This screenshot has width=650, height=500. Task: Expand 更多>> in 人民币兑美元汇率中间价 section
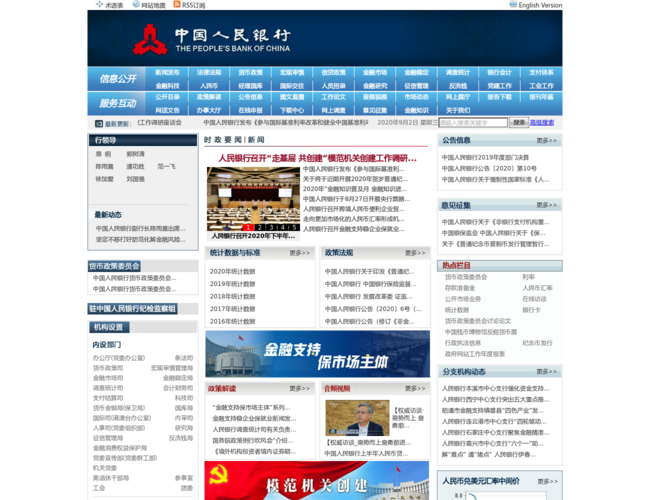(x=547, y=481)
